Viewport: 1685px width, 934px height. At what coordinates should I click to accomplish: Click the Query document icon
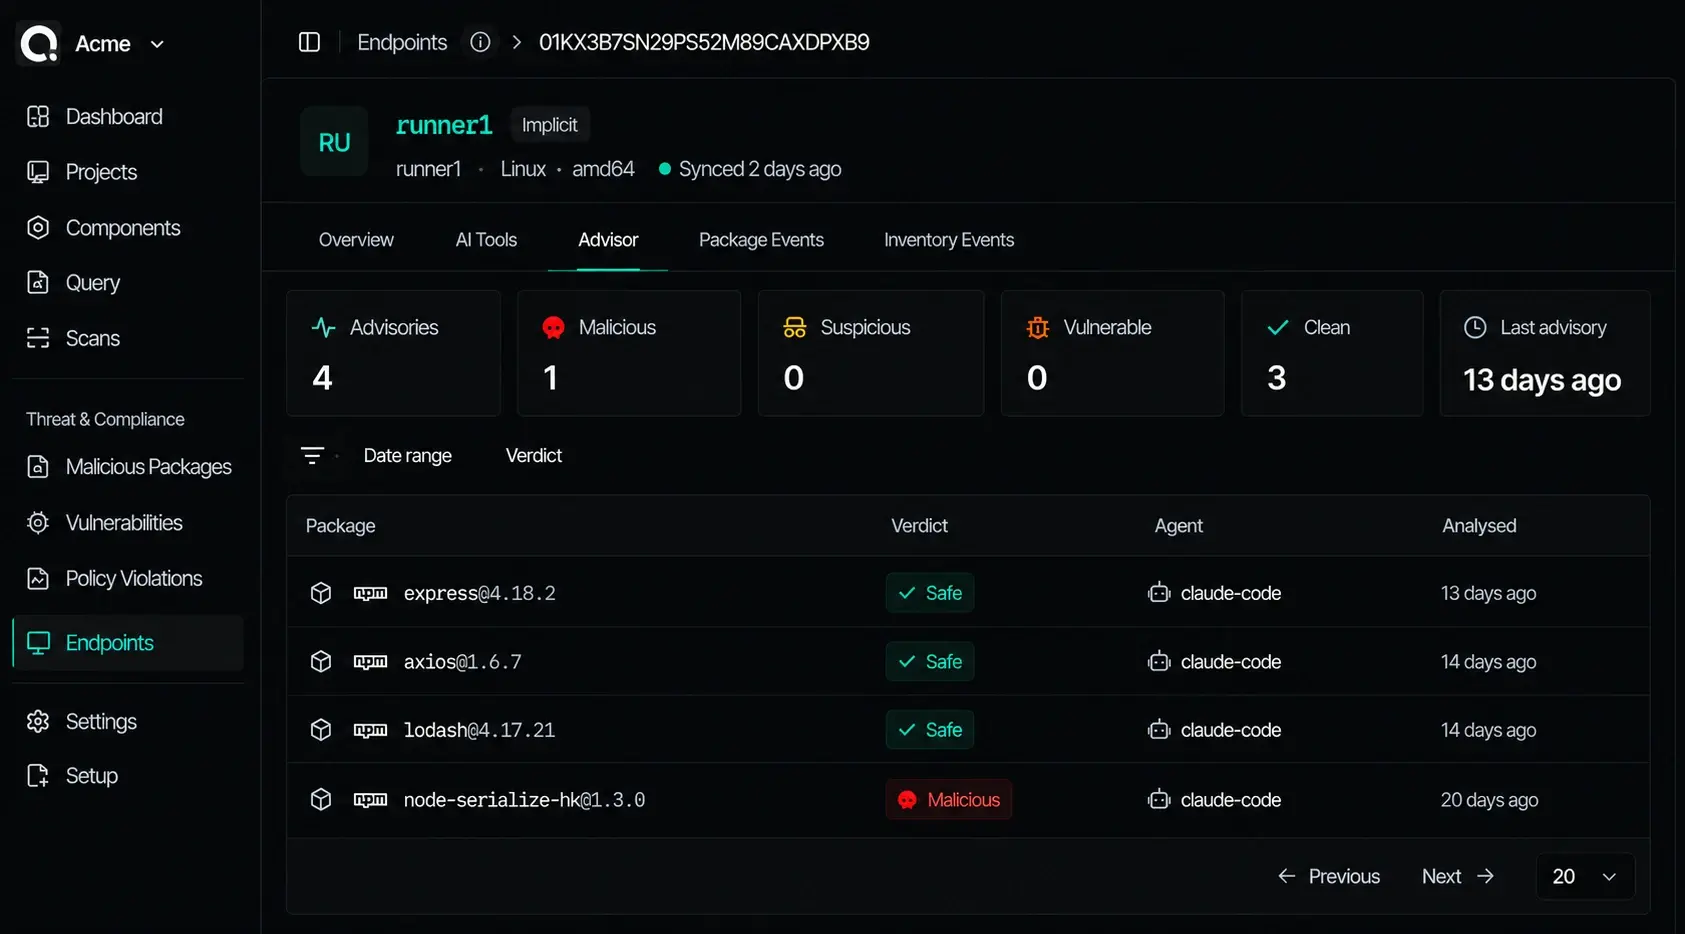click(x=38, y=283)
